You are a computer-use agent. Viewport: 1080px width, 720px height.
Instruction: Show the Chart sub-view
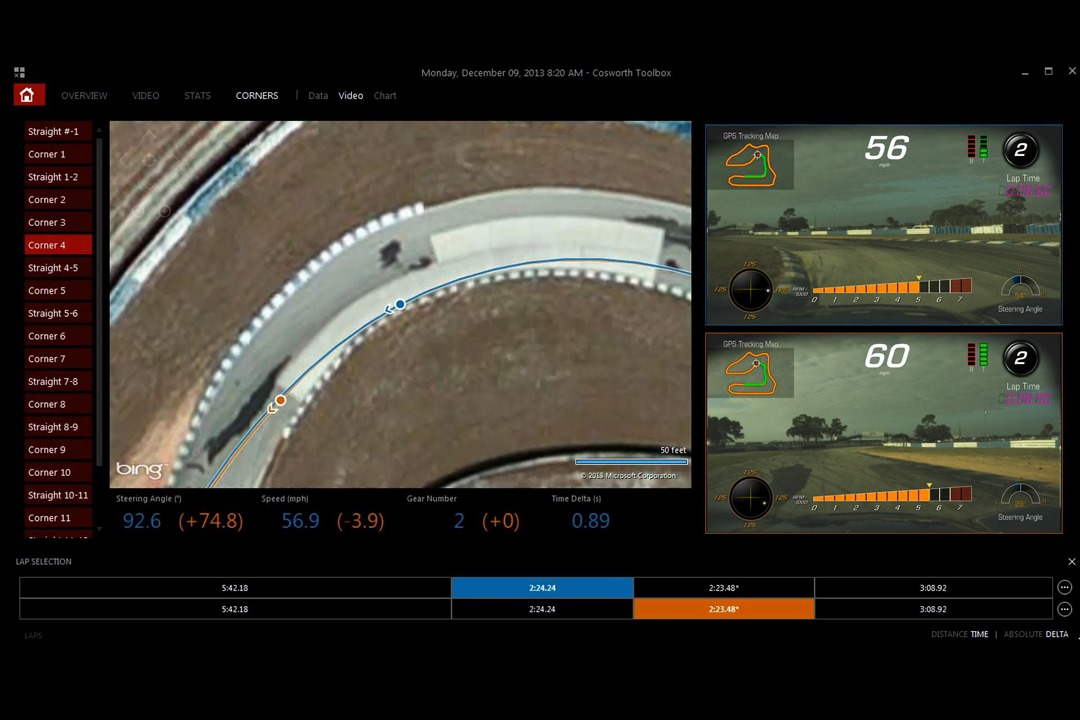point(385,96)
